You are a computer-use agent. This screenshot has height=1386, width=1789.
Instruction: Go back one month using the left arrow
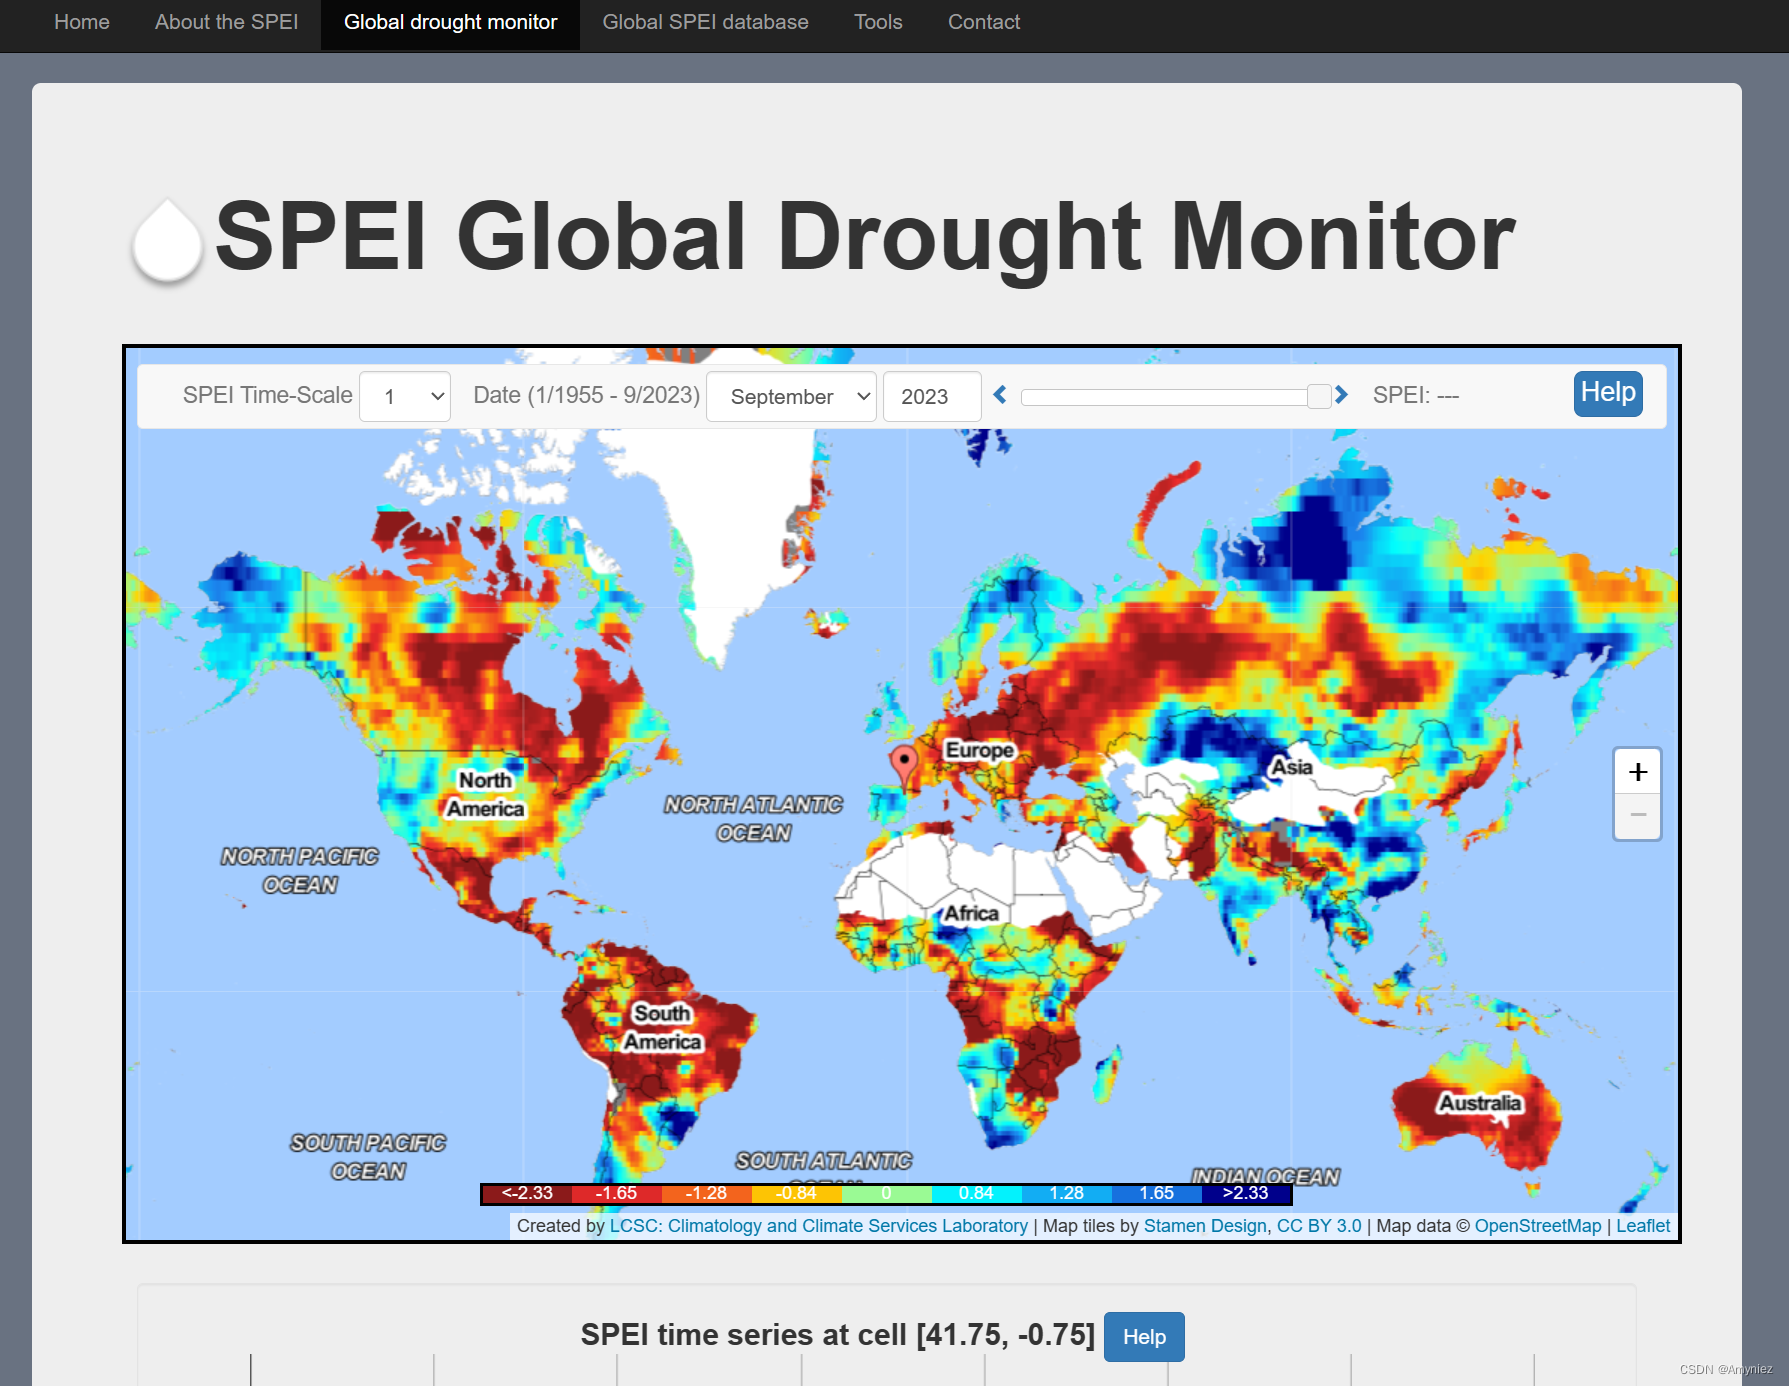(999, 395)
